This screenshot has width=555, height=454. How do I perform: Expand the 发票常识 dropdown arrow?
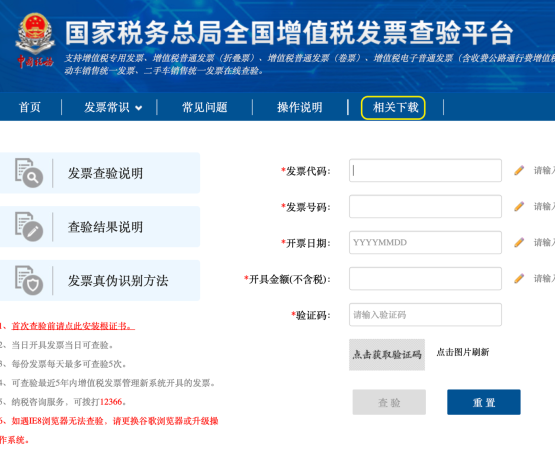coord(139,108)
